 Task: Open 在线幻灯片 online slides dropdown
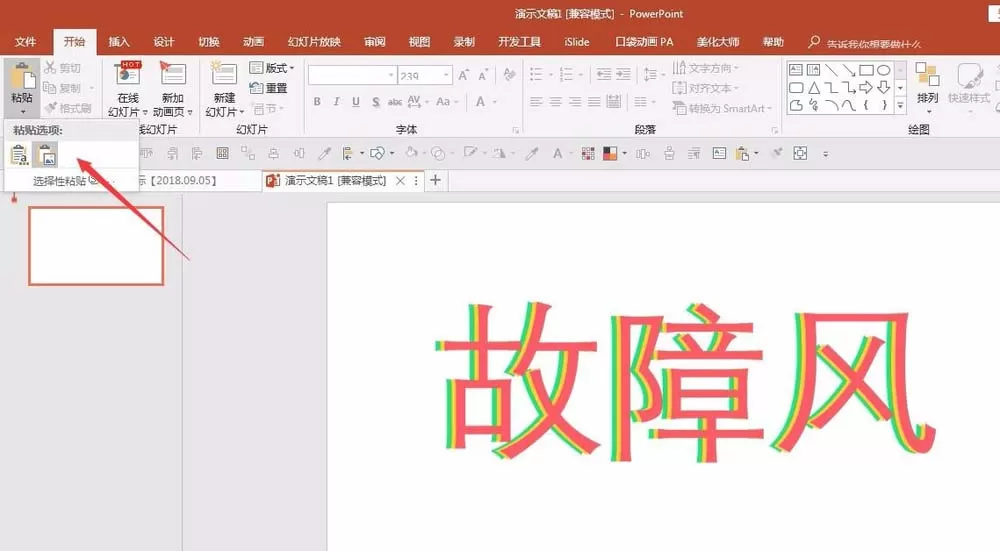tap(128, 89)
